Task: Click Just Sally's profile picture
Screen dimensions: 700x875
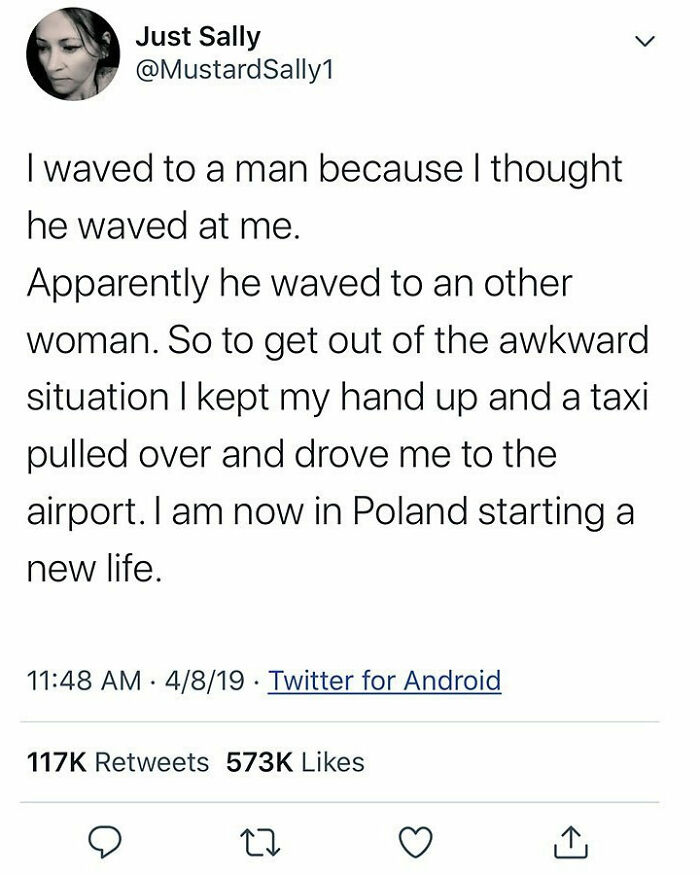Action: [69, 55]
